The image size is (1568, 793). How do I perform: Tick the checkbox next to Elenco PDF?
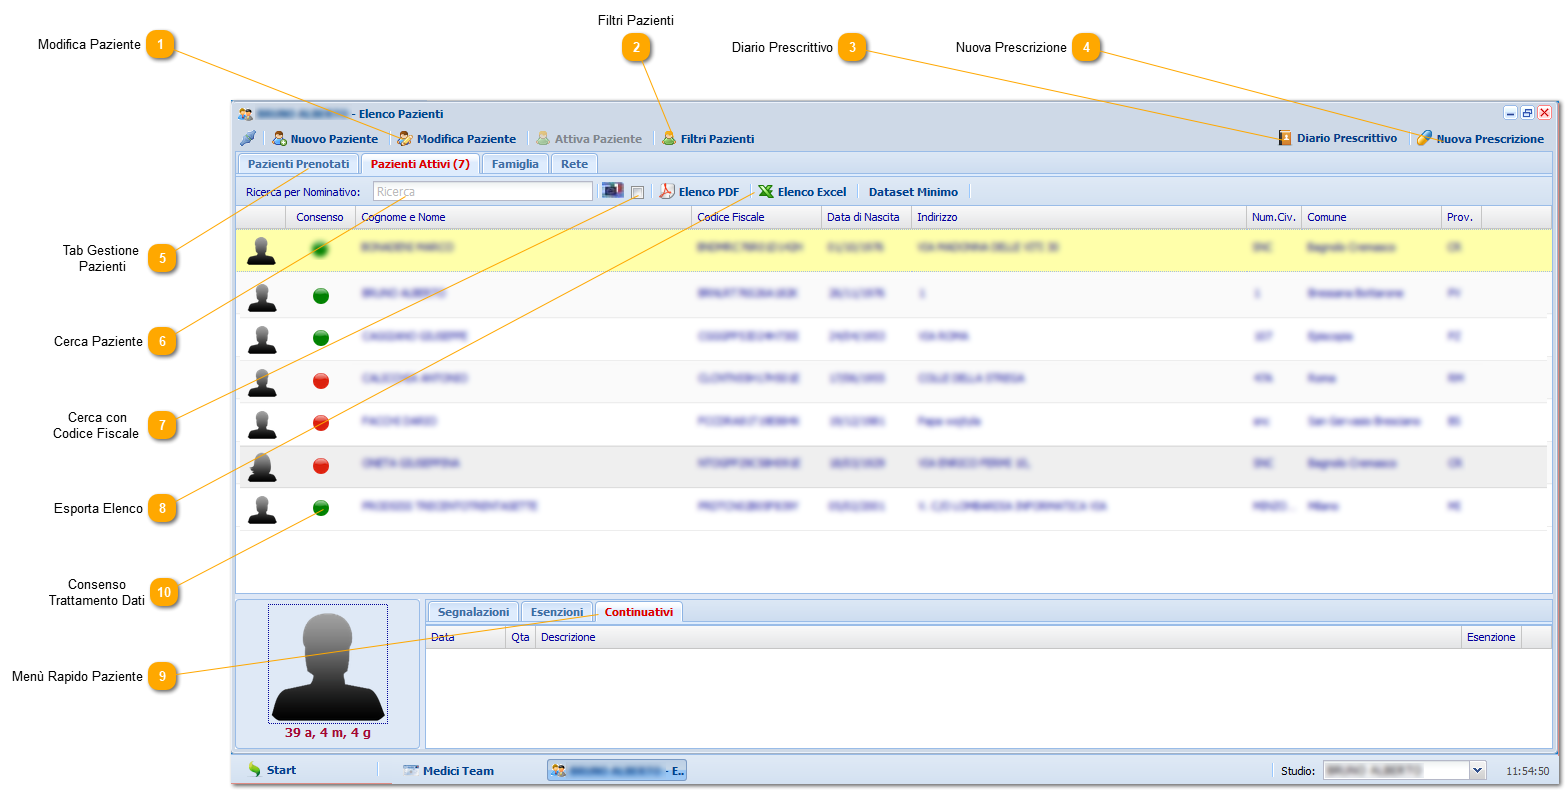tap(637, 192)
